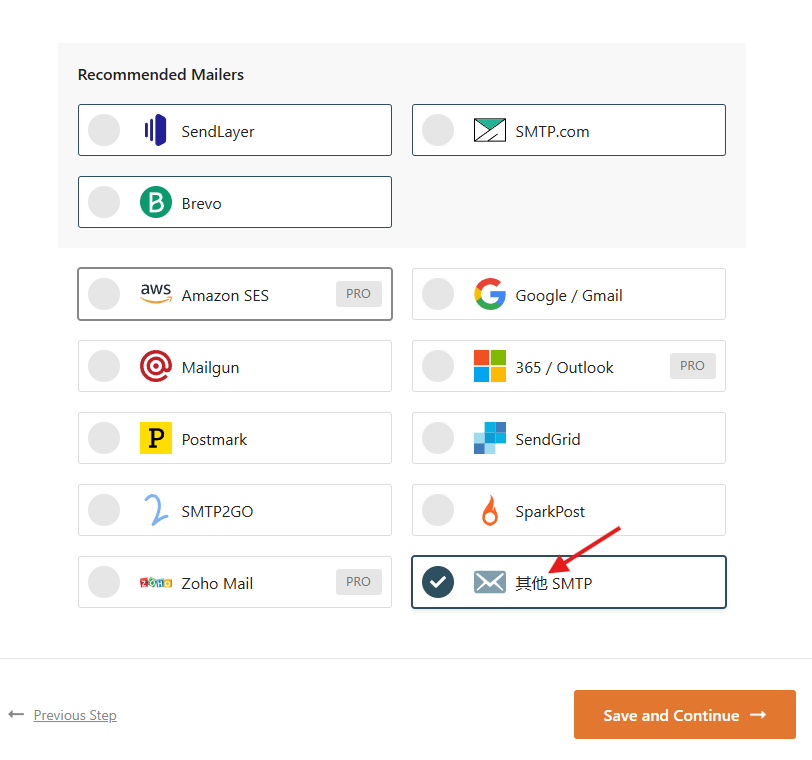The width and height of the screenshot is (812, 760).
Task: Select the SparkPost radio button
Action: [x=438, y=510]
